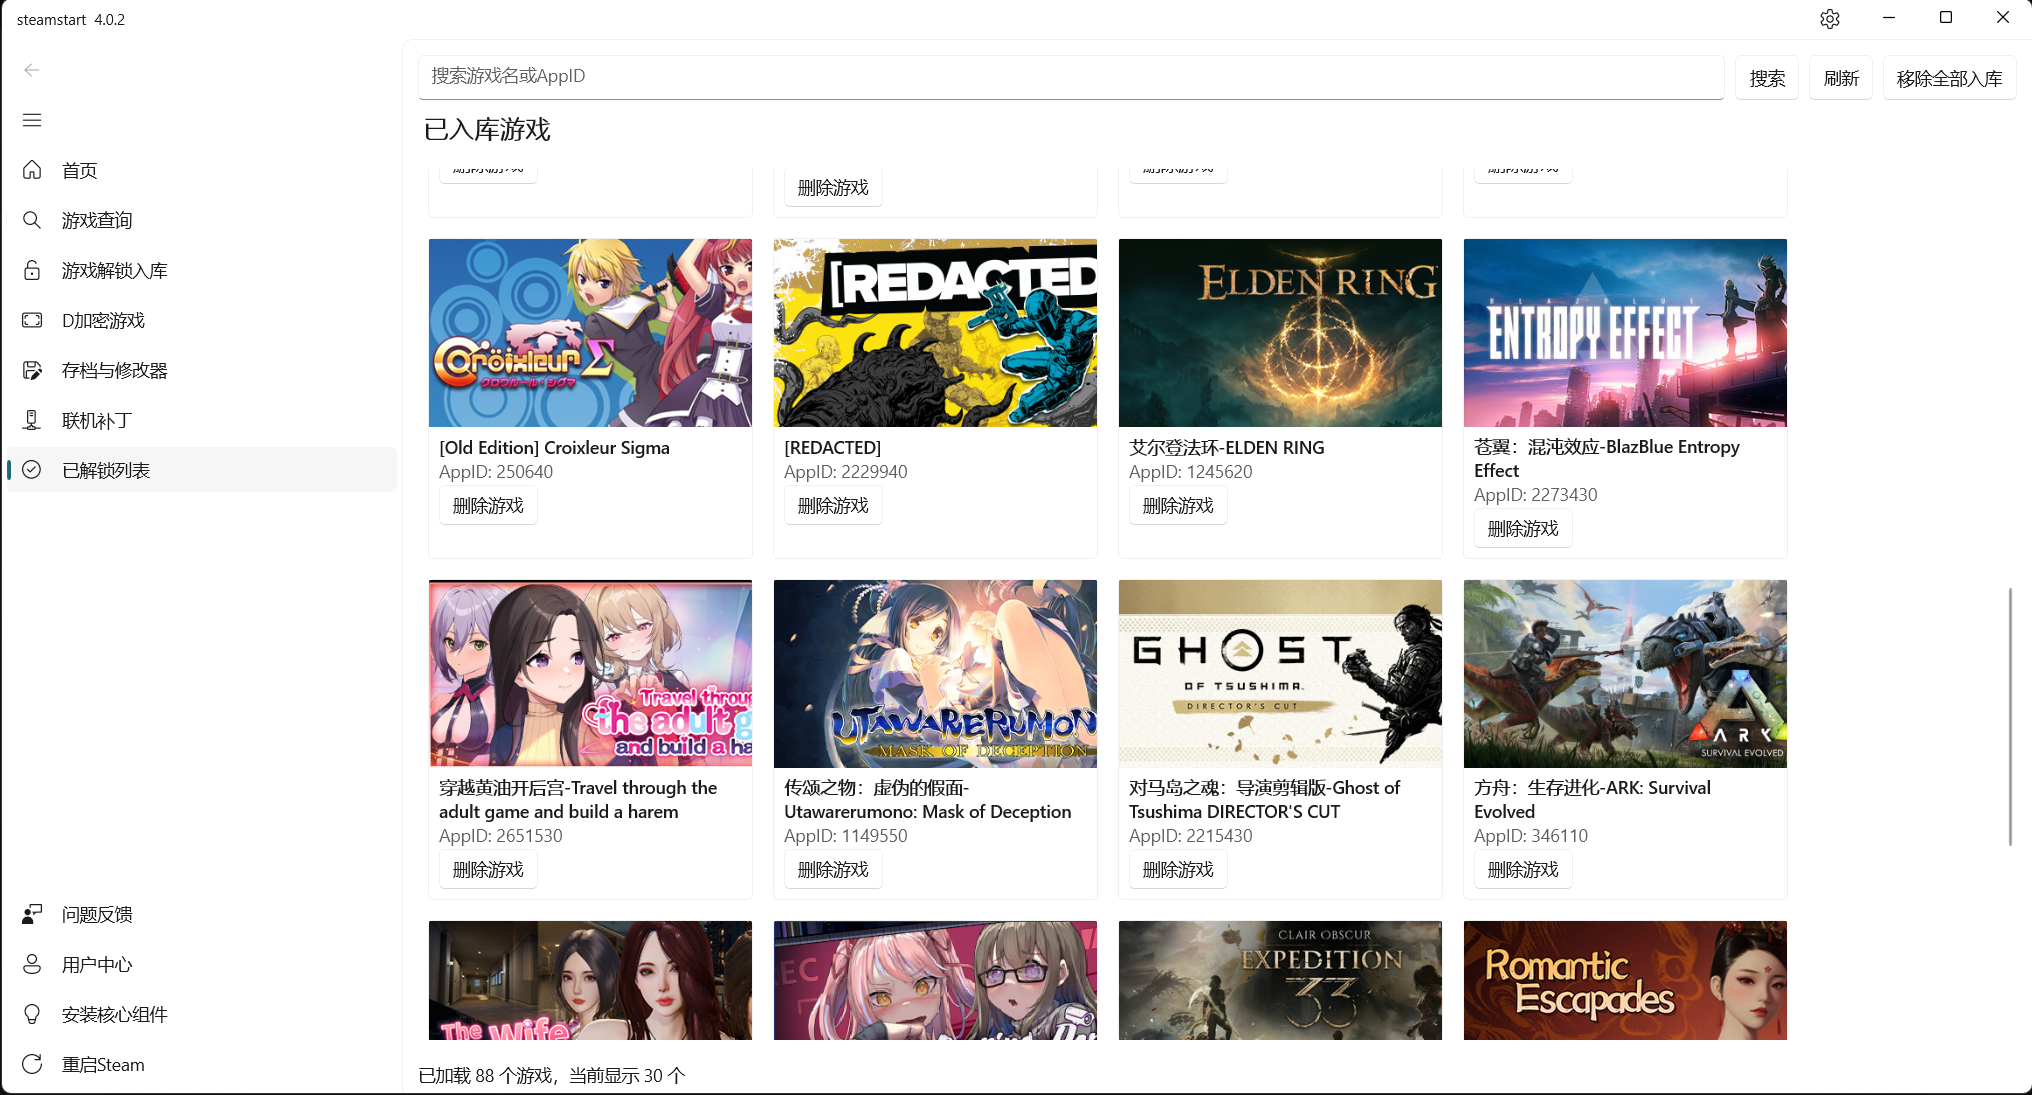Click the text 'AppID: 2229940'
The image size is (2032, 1095).
point(846,472)
